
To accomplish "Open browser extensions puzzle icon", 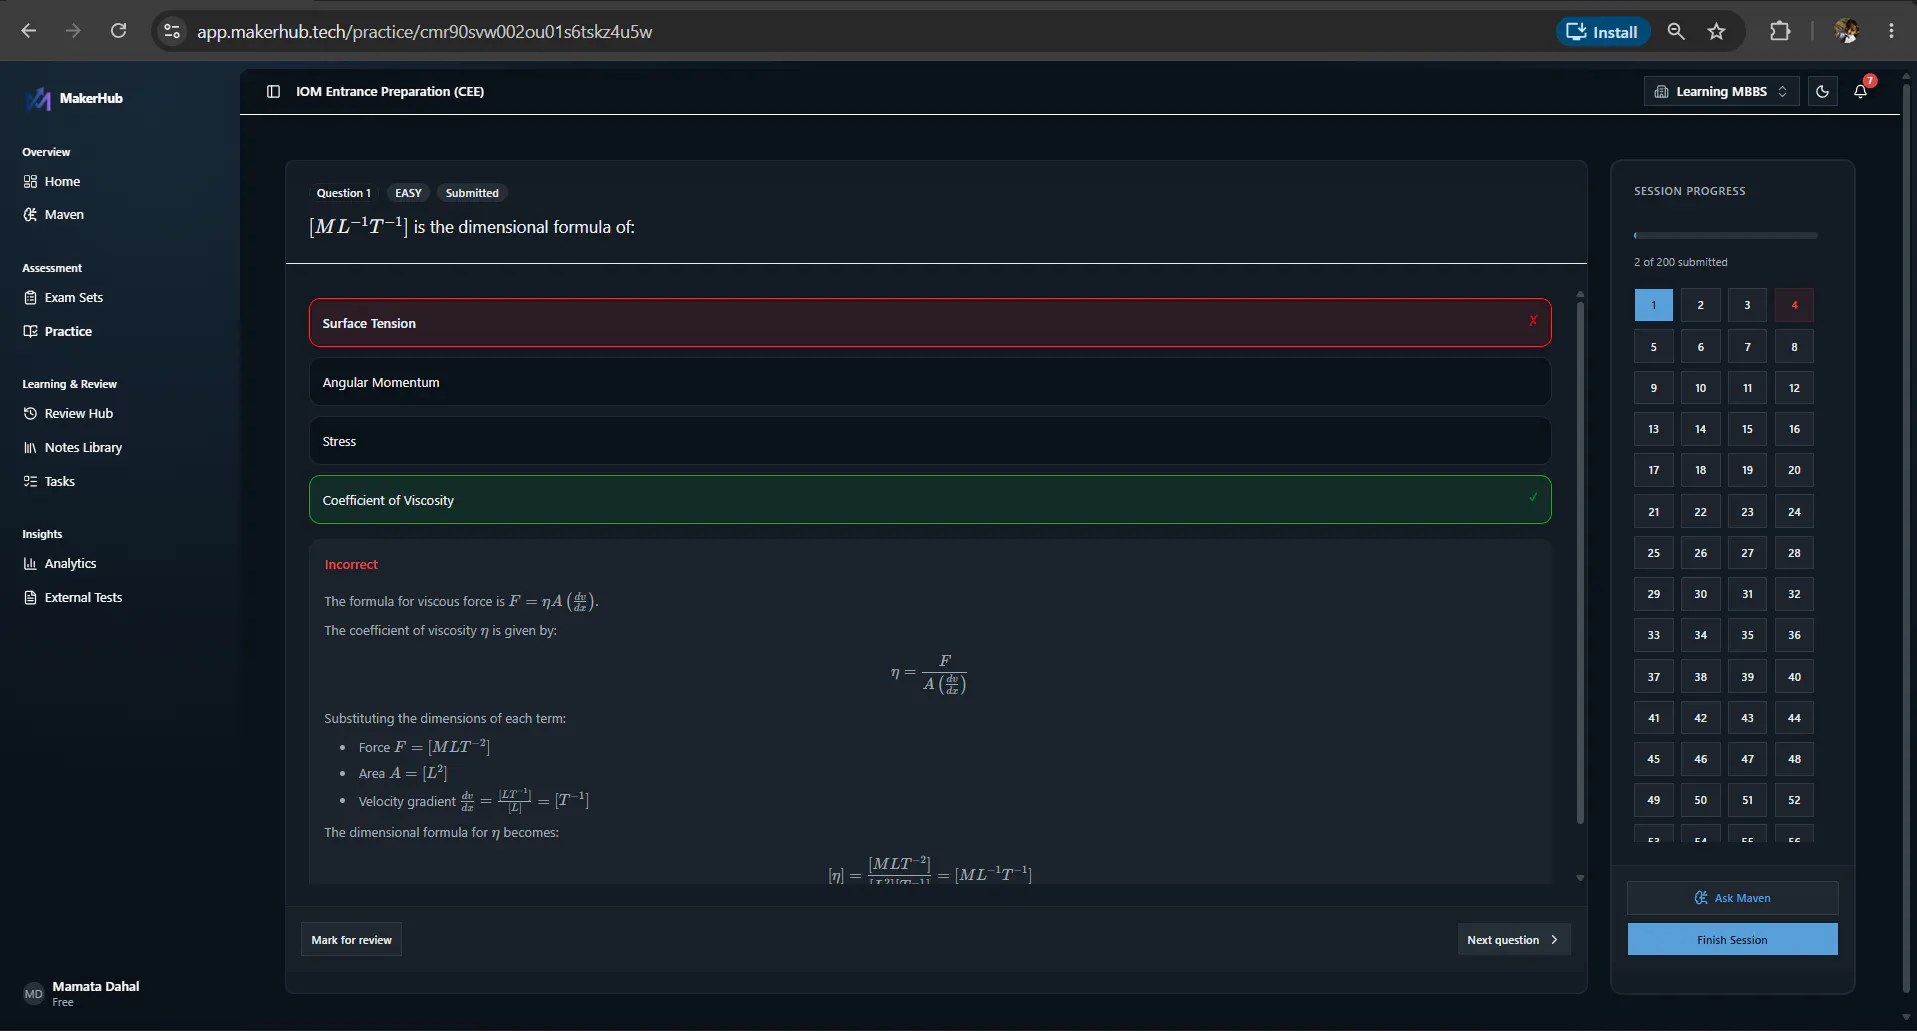I will [1780, 31].
